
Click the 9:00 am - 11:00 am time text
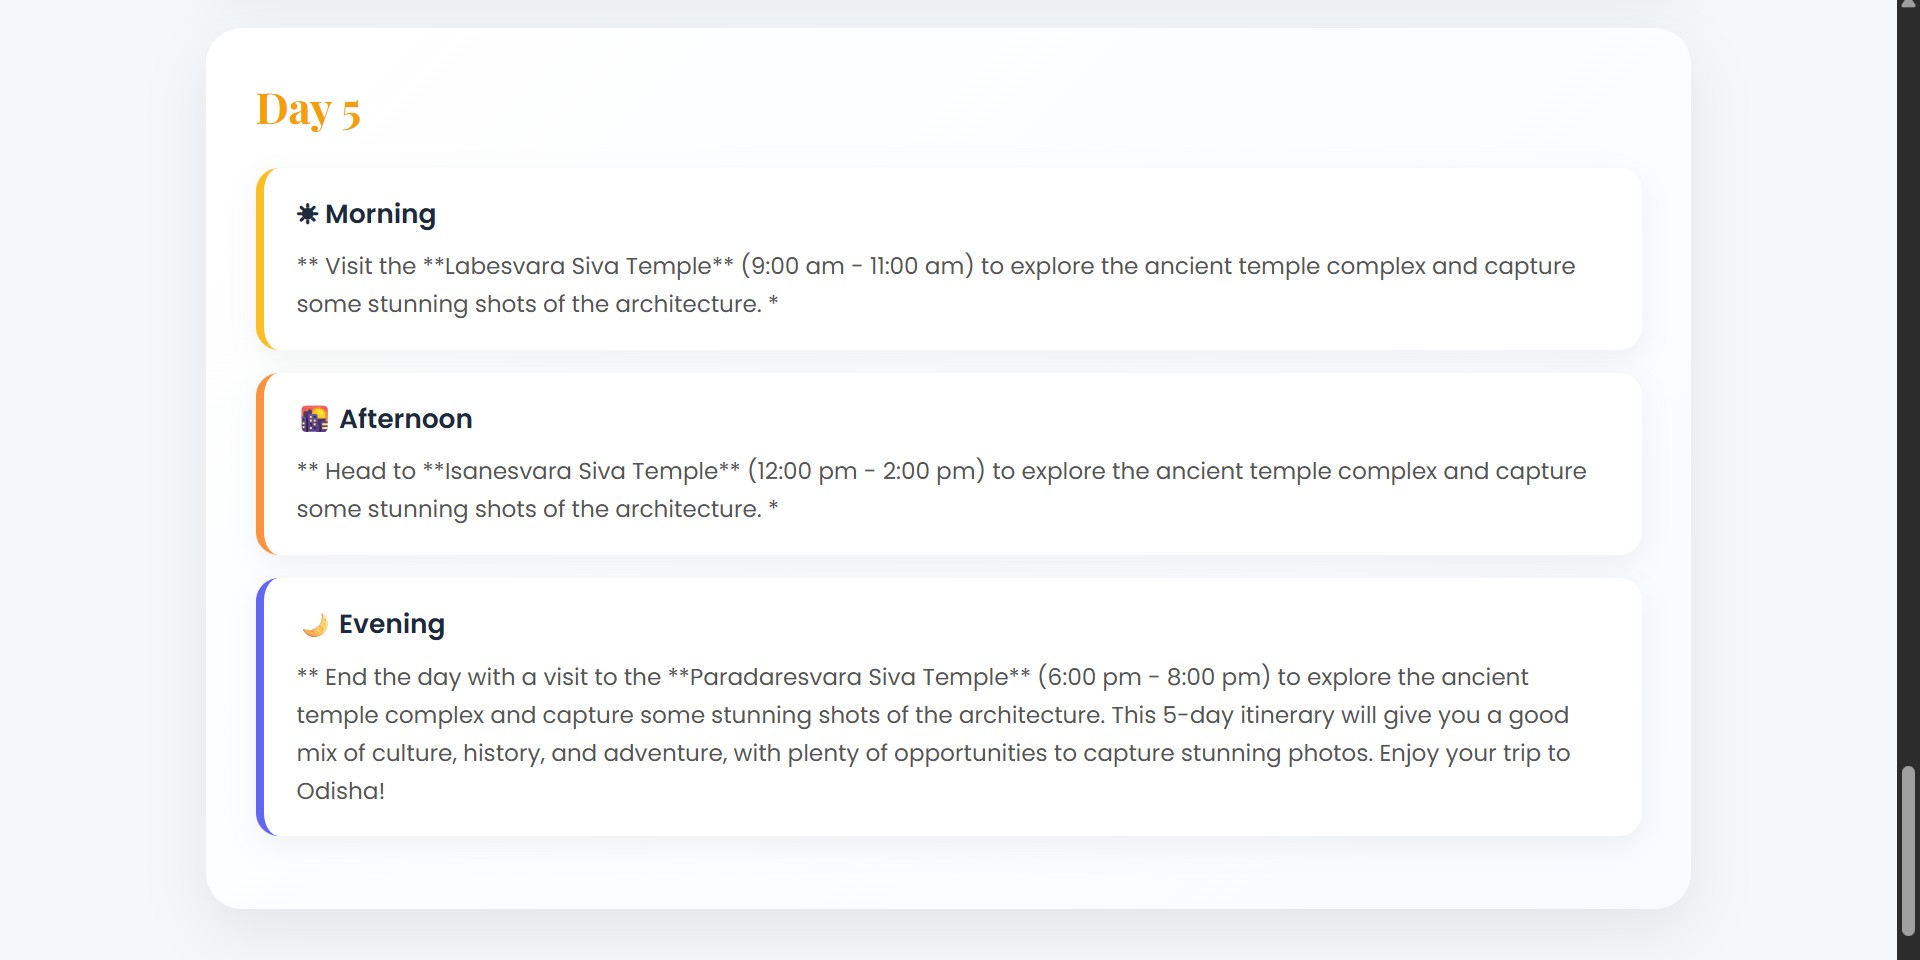857,266
